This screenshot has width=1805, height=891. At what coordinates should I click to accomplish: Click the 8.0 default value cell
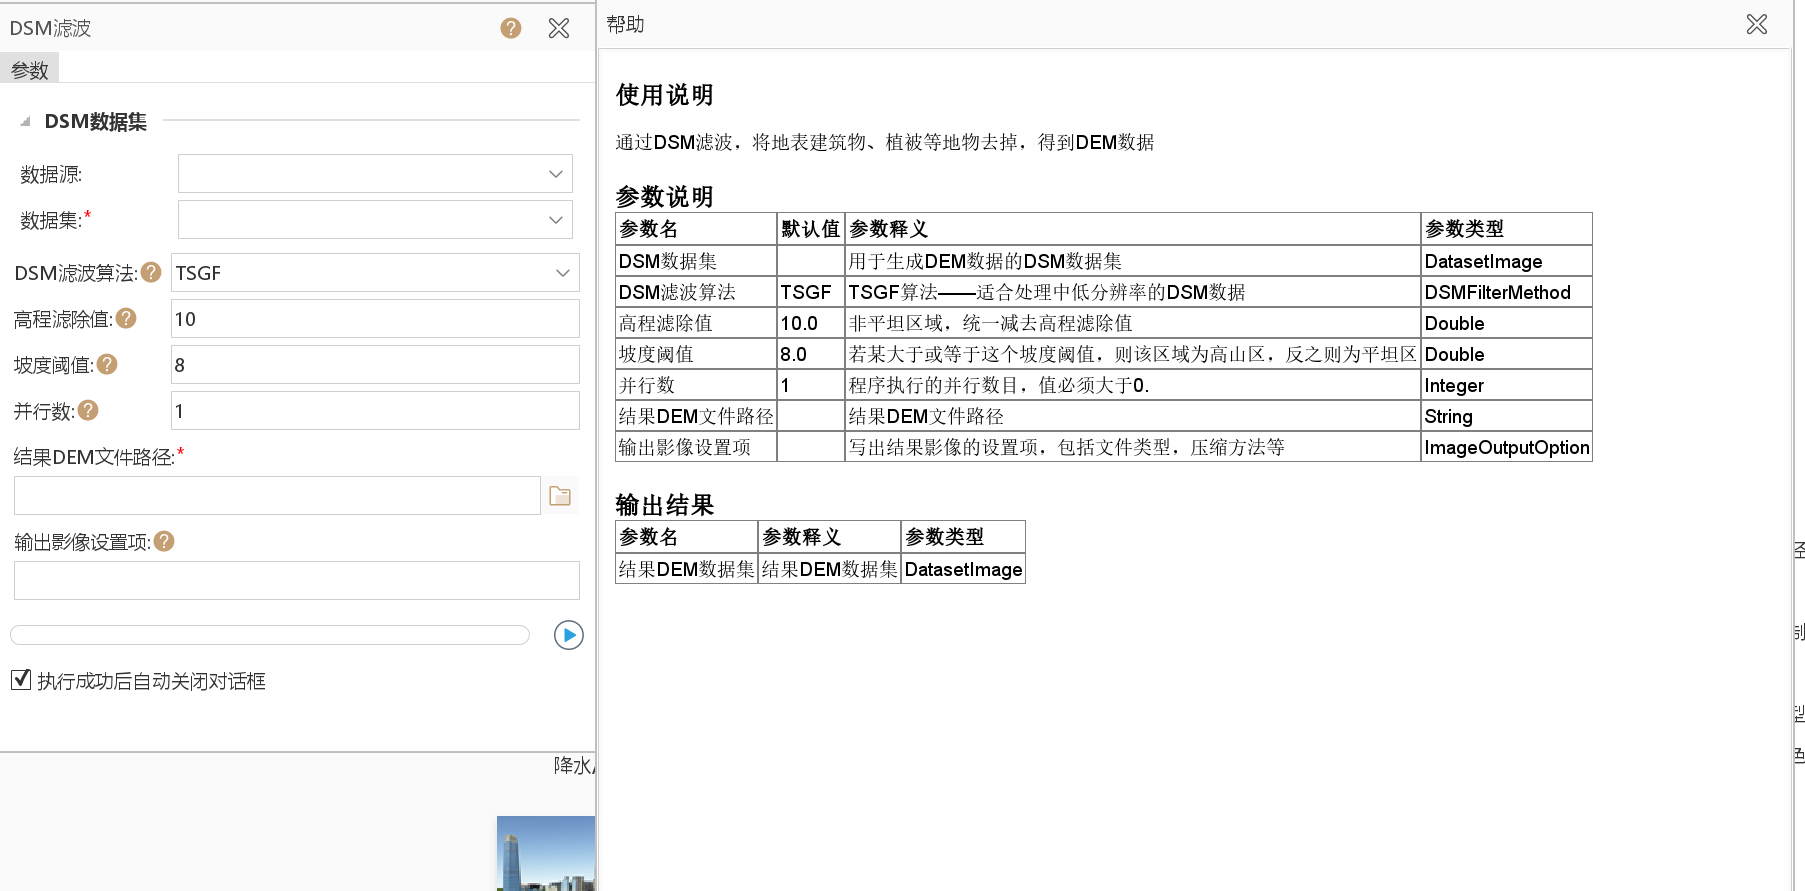click(811, 354)
